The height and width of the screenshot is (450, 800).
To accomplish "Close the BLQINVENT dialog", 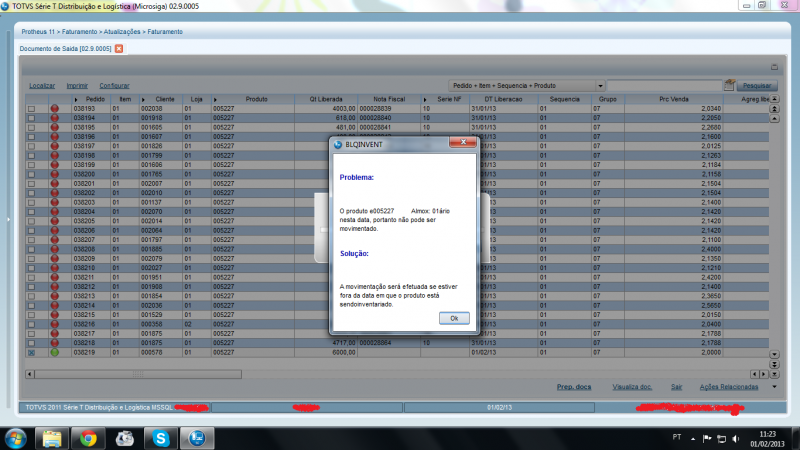I will coord(463,142).
